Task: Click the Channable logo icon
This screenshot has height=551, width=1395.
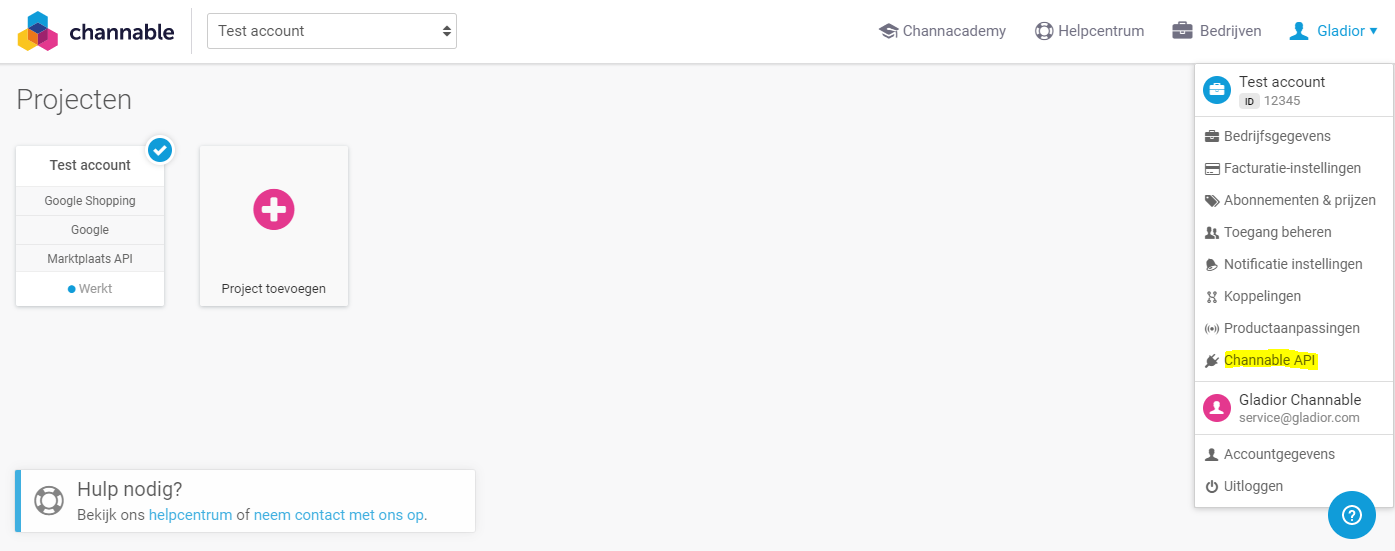Action: [38, 31]
